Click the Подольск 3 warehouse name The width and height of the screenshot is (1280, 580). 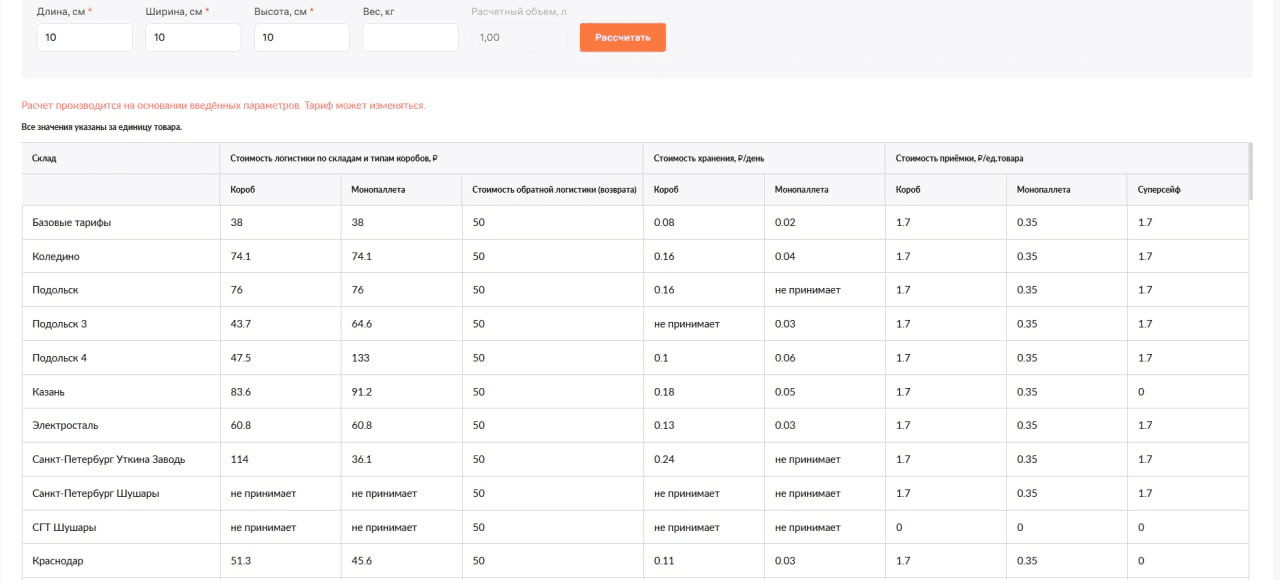click(x=59, y=324)
